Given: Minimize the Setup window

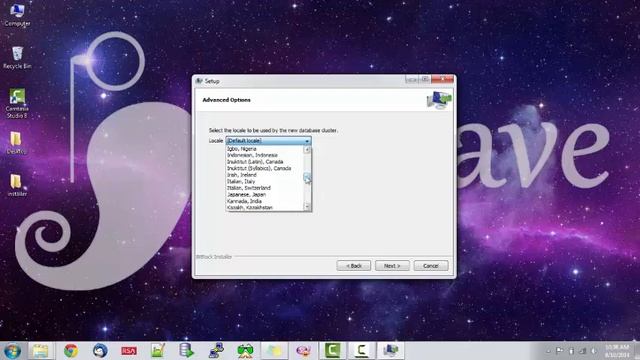Looking at the screenshot, I should pyautogui.click(x=411, y=79).
